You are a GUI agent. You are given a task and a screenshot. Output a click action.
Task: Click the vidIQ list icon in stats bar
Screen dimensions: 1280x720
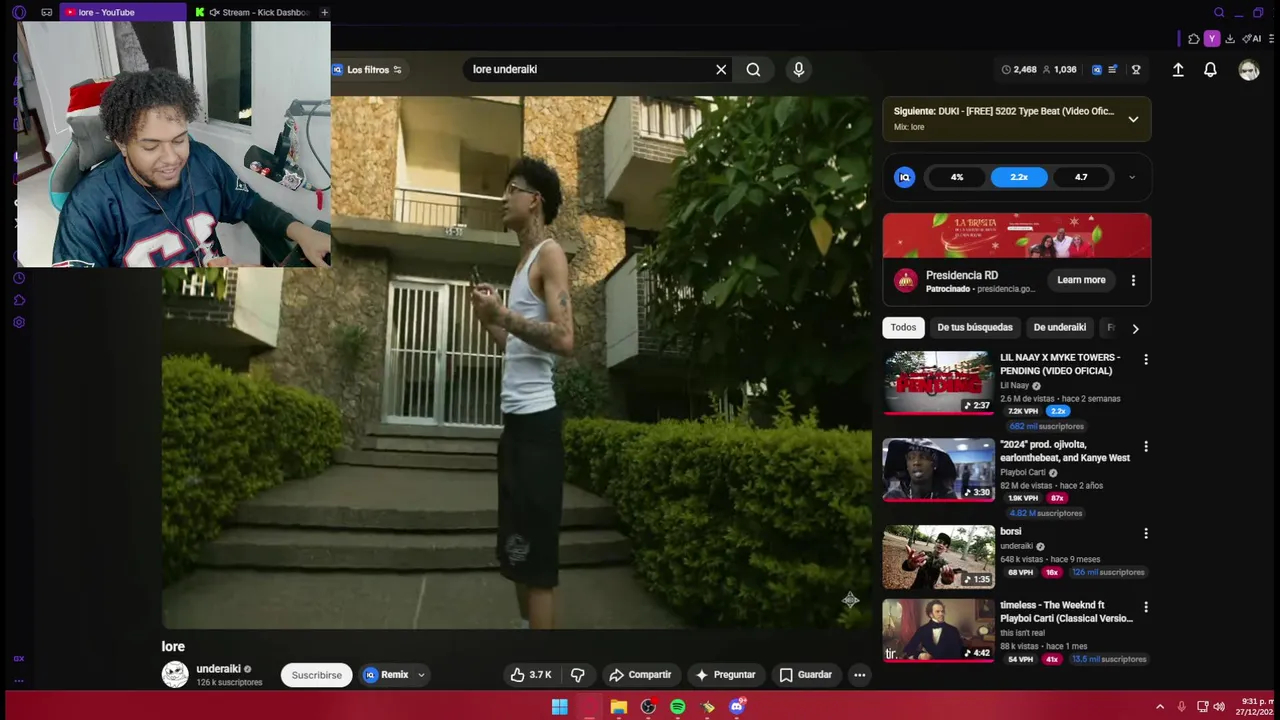[1112, 70]
